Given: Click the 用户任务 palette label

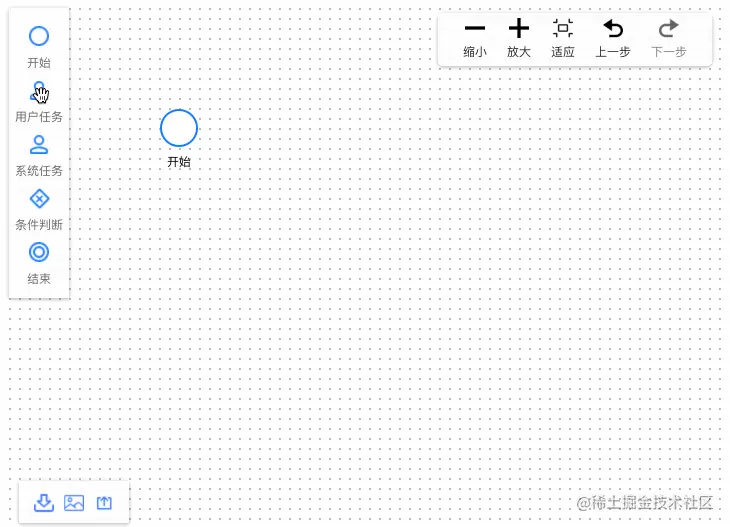Looking at the screenshot, I should click(x=39, y=116).
